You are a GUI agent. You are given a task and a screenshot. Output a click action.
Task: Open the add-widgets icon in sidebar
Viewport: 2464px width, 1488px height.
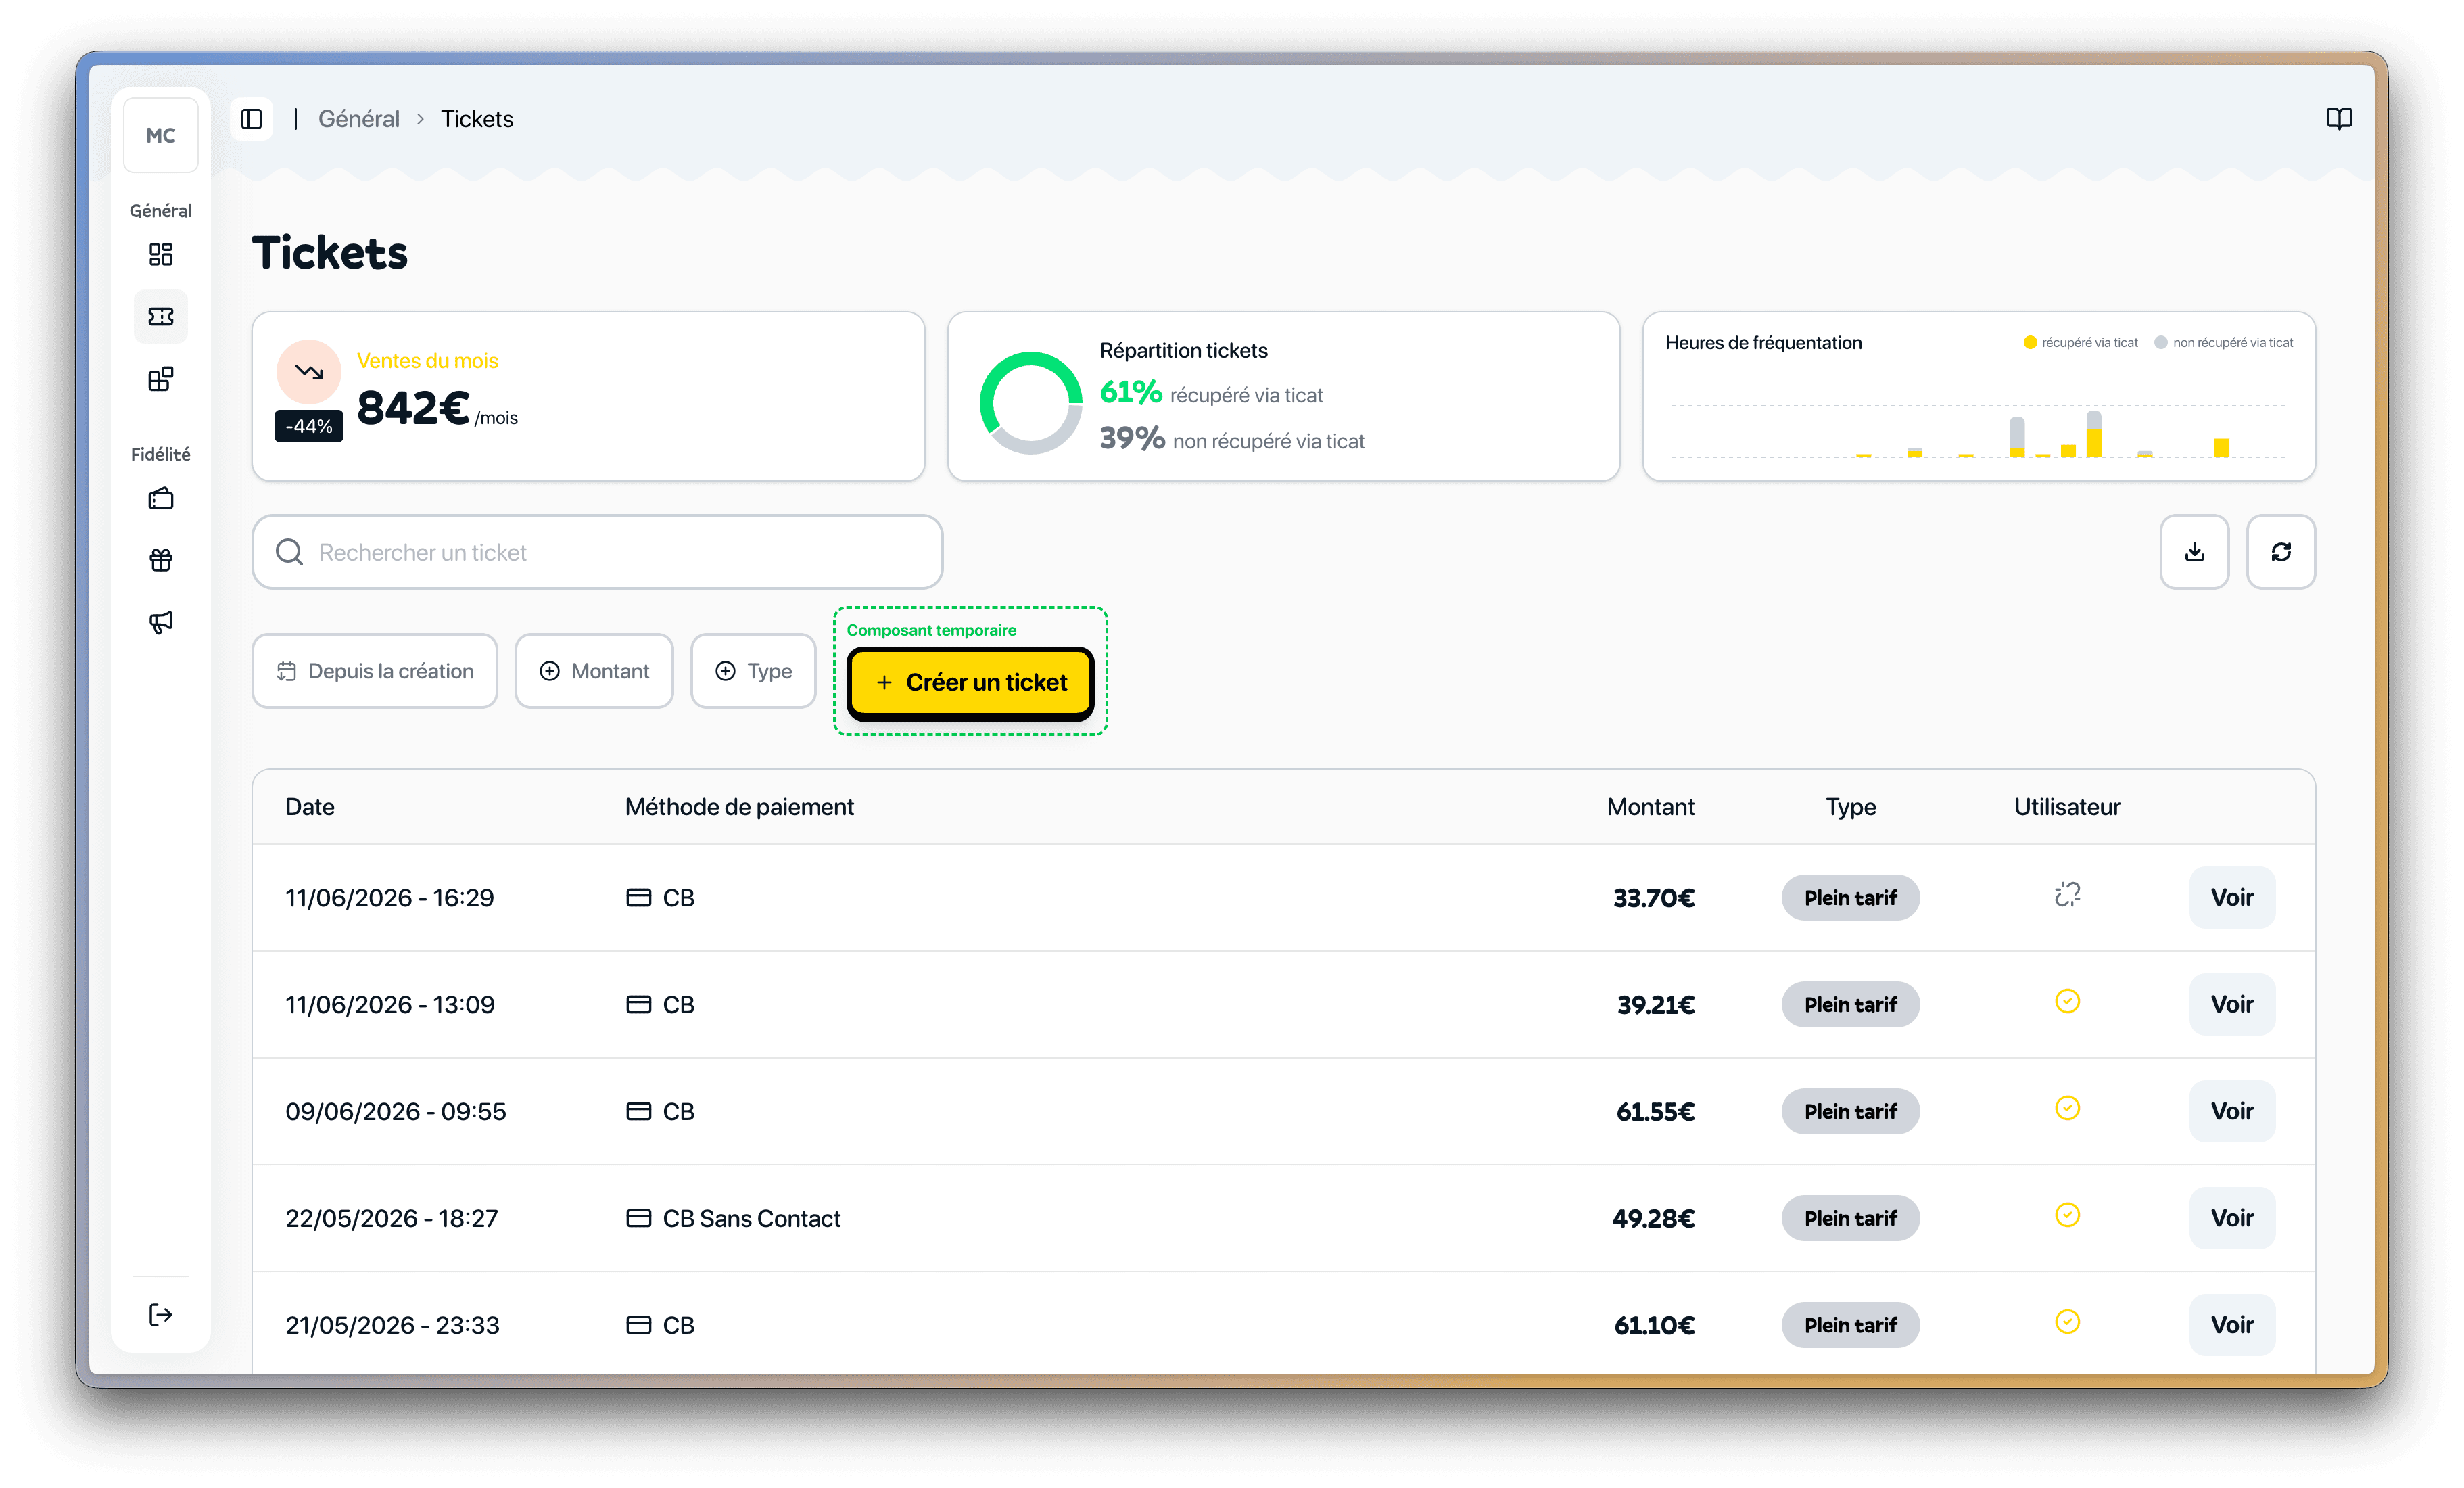point(160,379)
